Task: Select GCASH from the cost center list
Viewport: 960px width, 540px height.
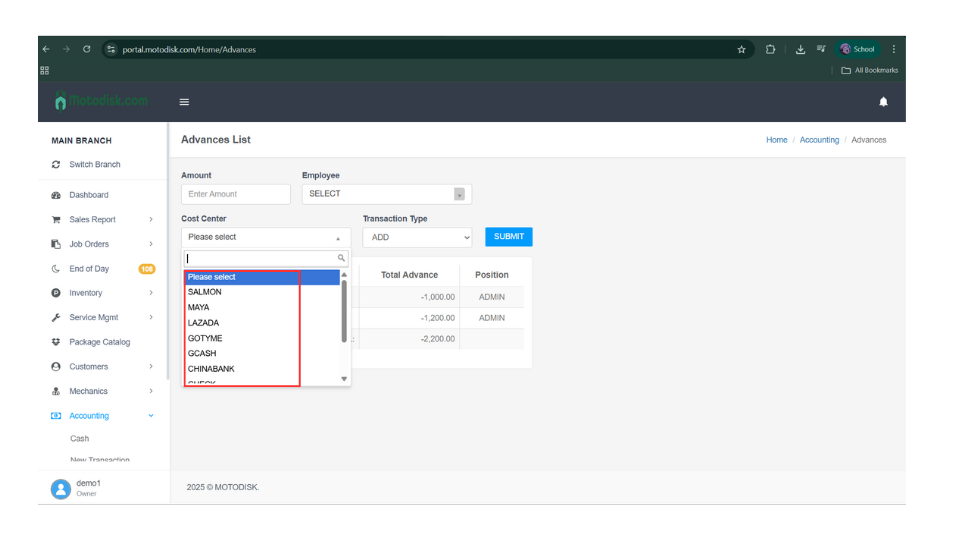Action: 202,354
